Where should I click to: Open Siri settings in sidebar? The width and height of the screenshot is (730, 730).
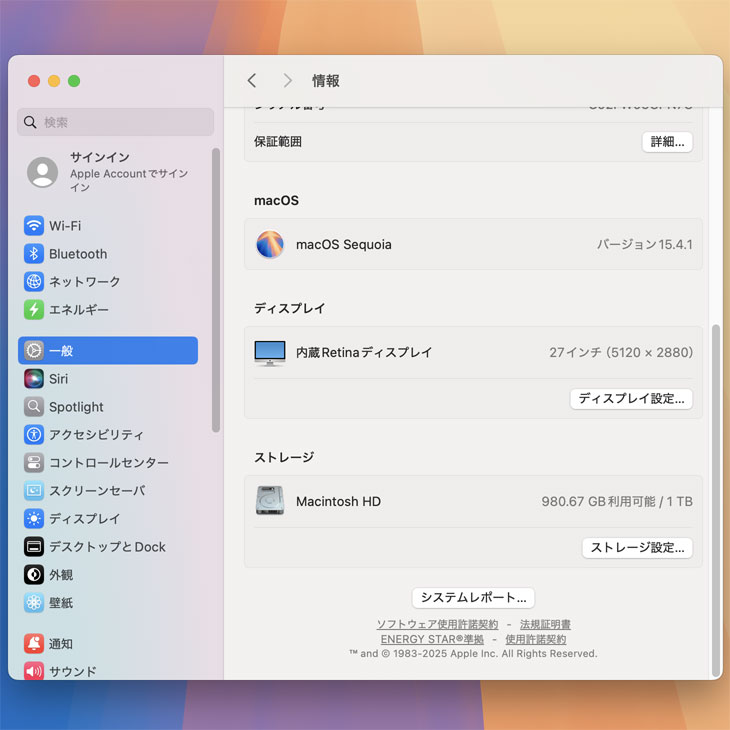(58, 379)
